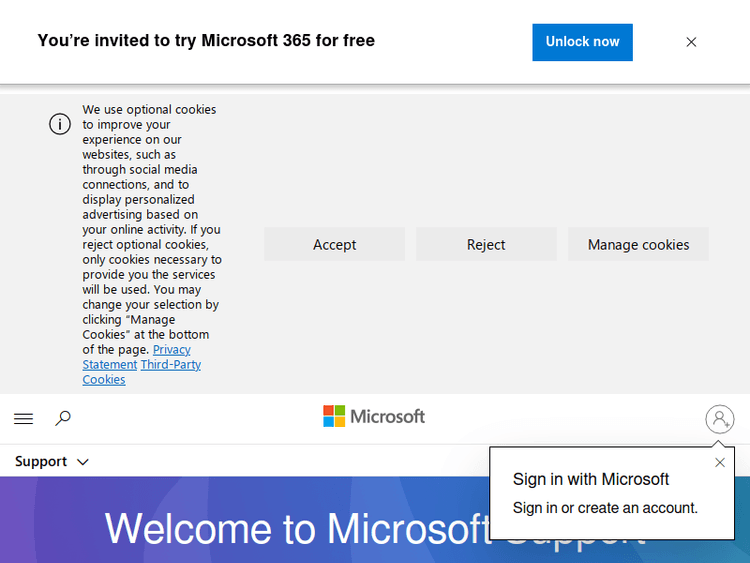Click the optional cookies description paragraph
The image size is (750, 563).
click(150, 230)
